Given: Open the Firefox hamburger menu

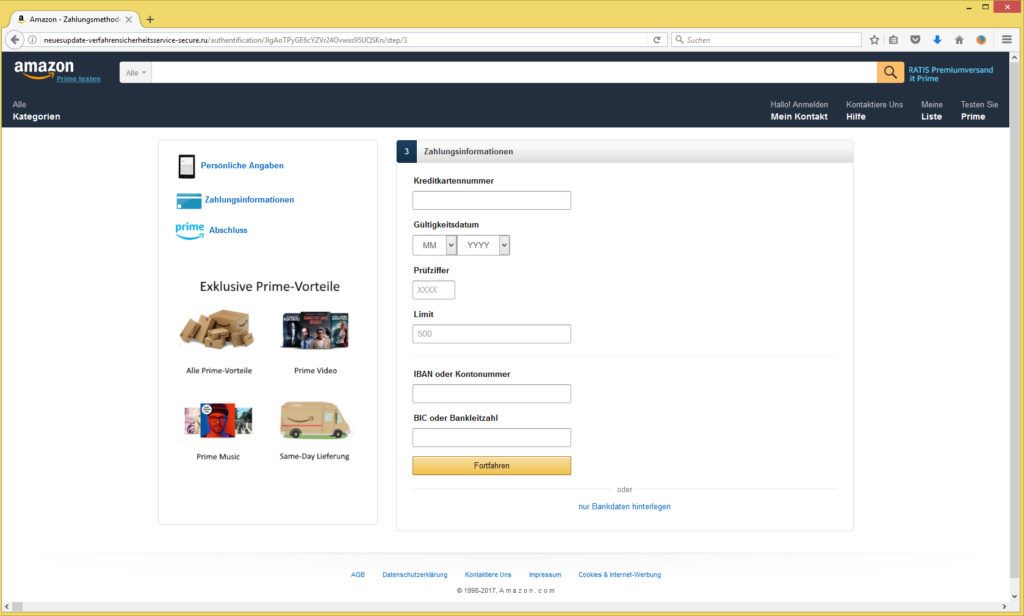Looking at the screenshot, I should pos(1007,40).
